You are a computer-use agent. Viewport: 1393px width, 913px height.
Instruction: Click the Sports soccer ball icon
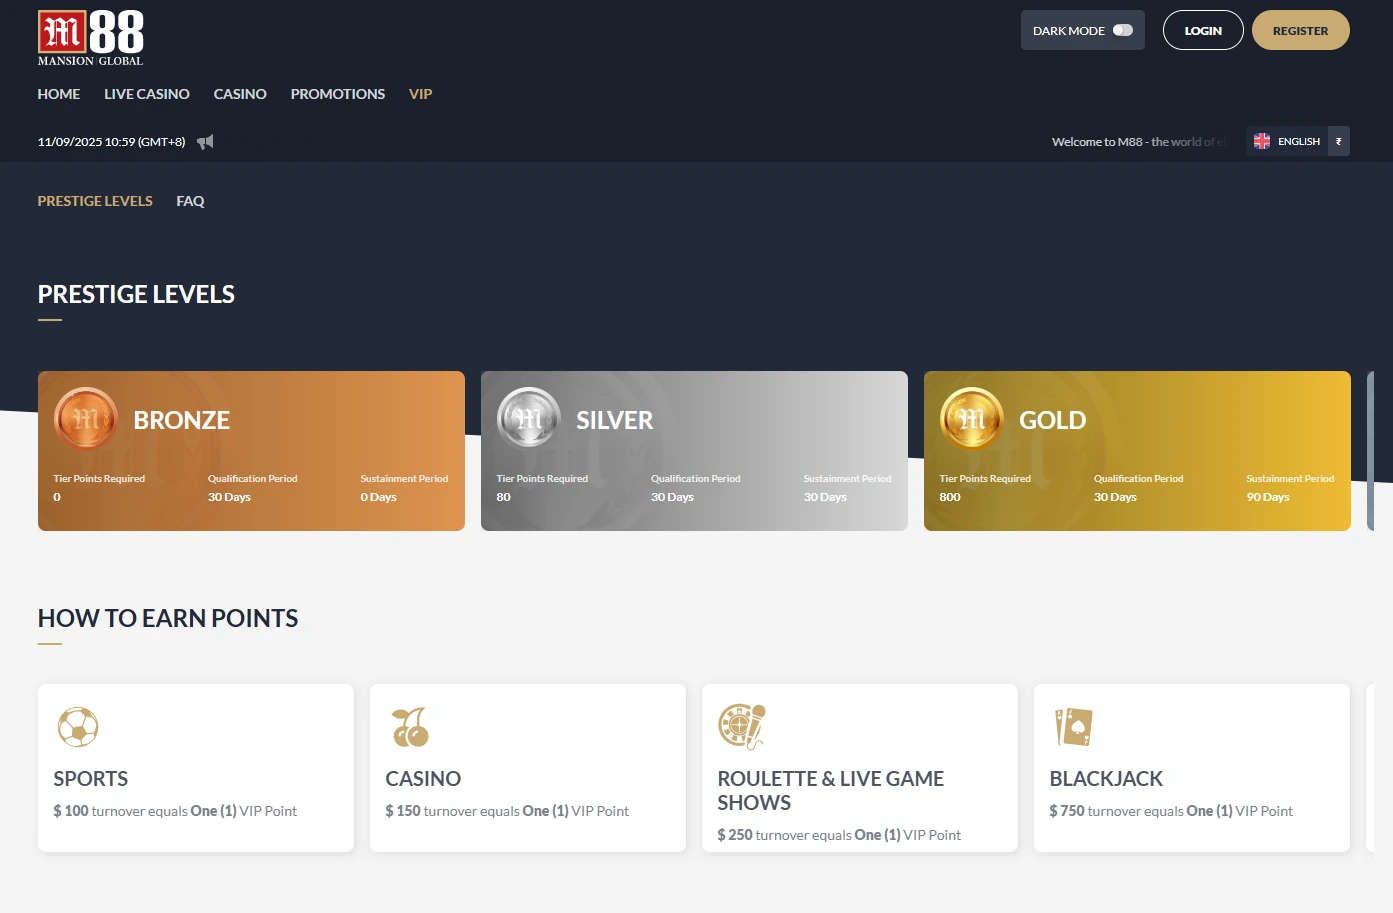point(78,727)
